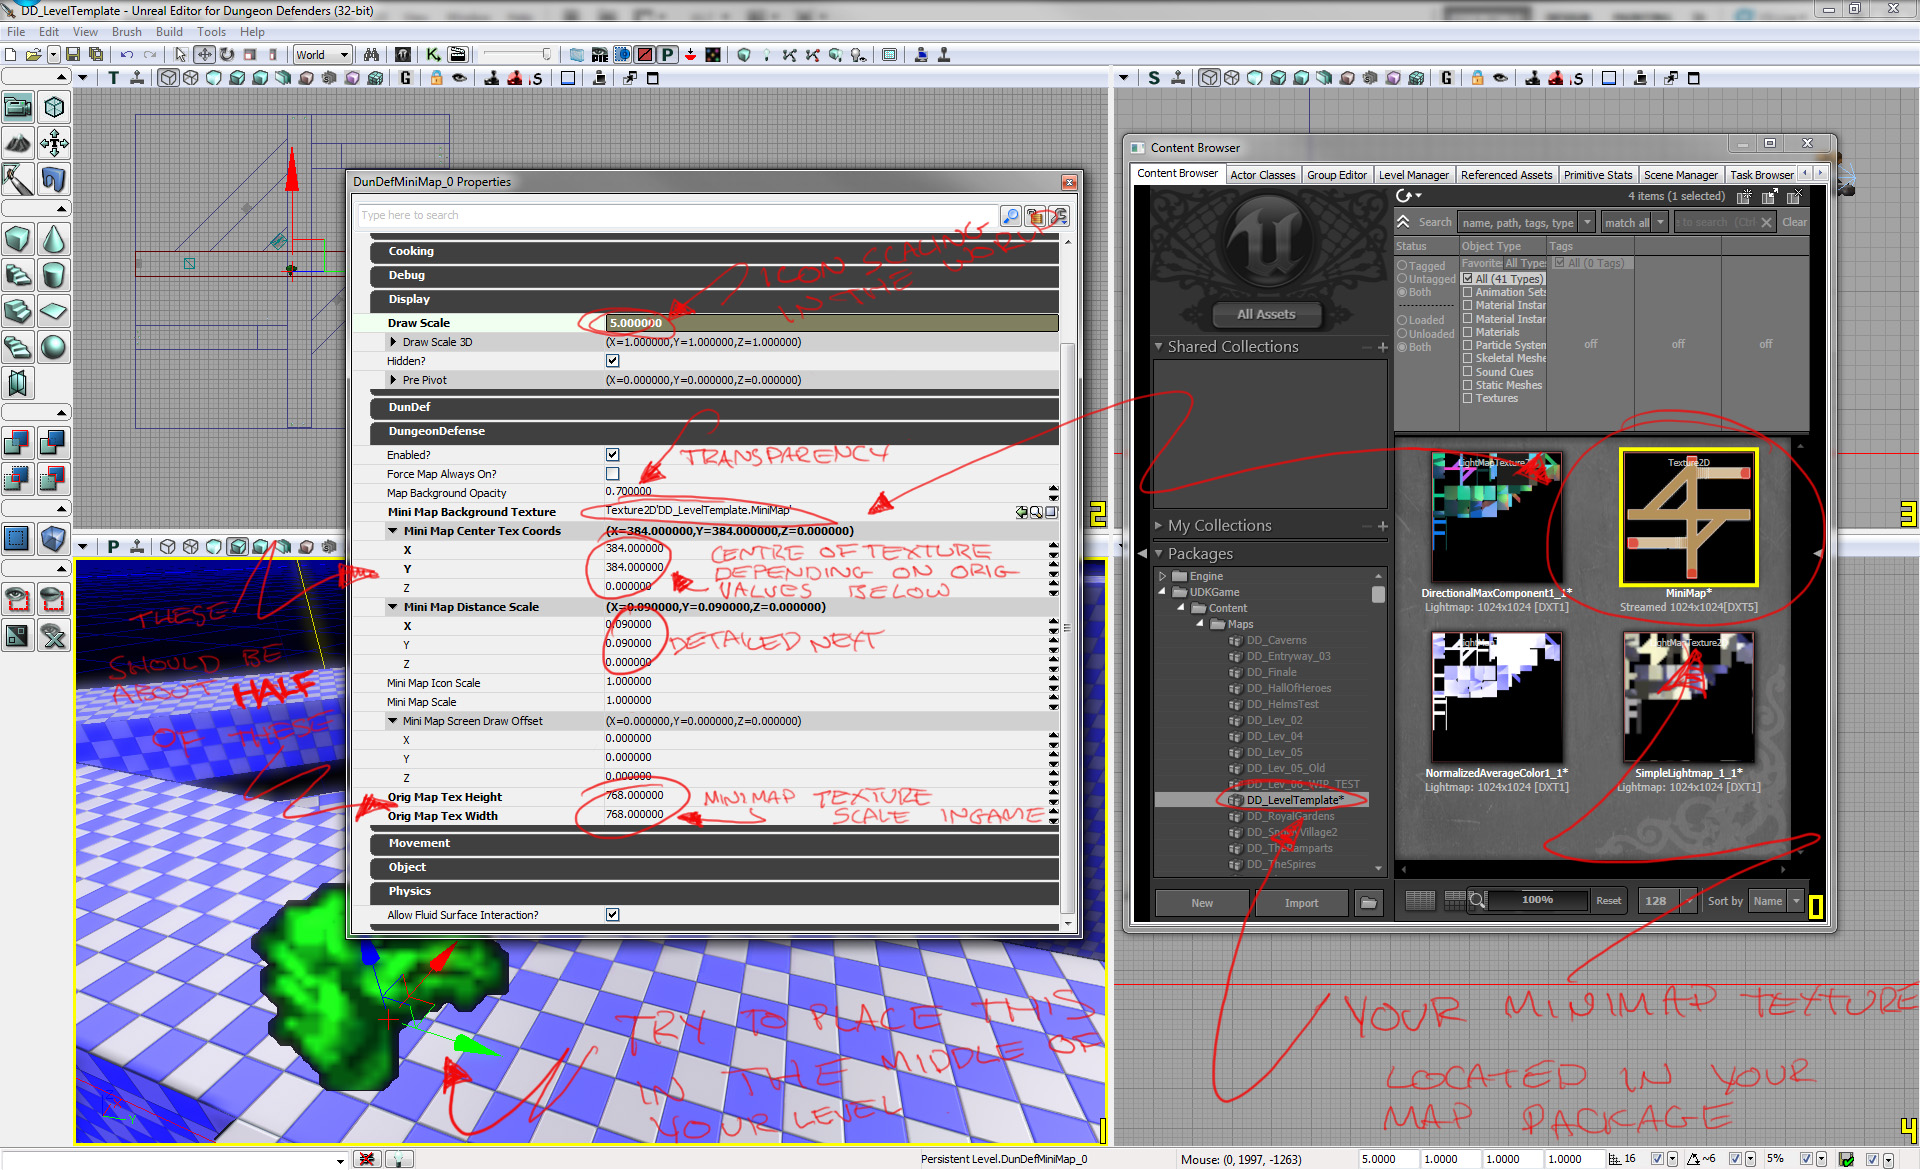Screen dimensions: 1920x1170
Task: Click the lock selected actors icon
Action: tap(437, 78)
